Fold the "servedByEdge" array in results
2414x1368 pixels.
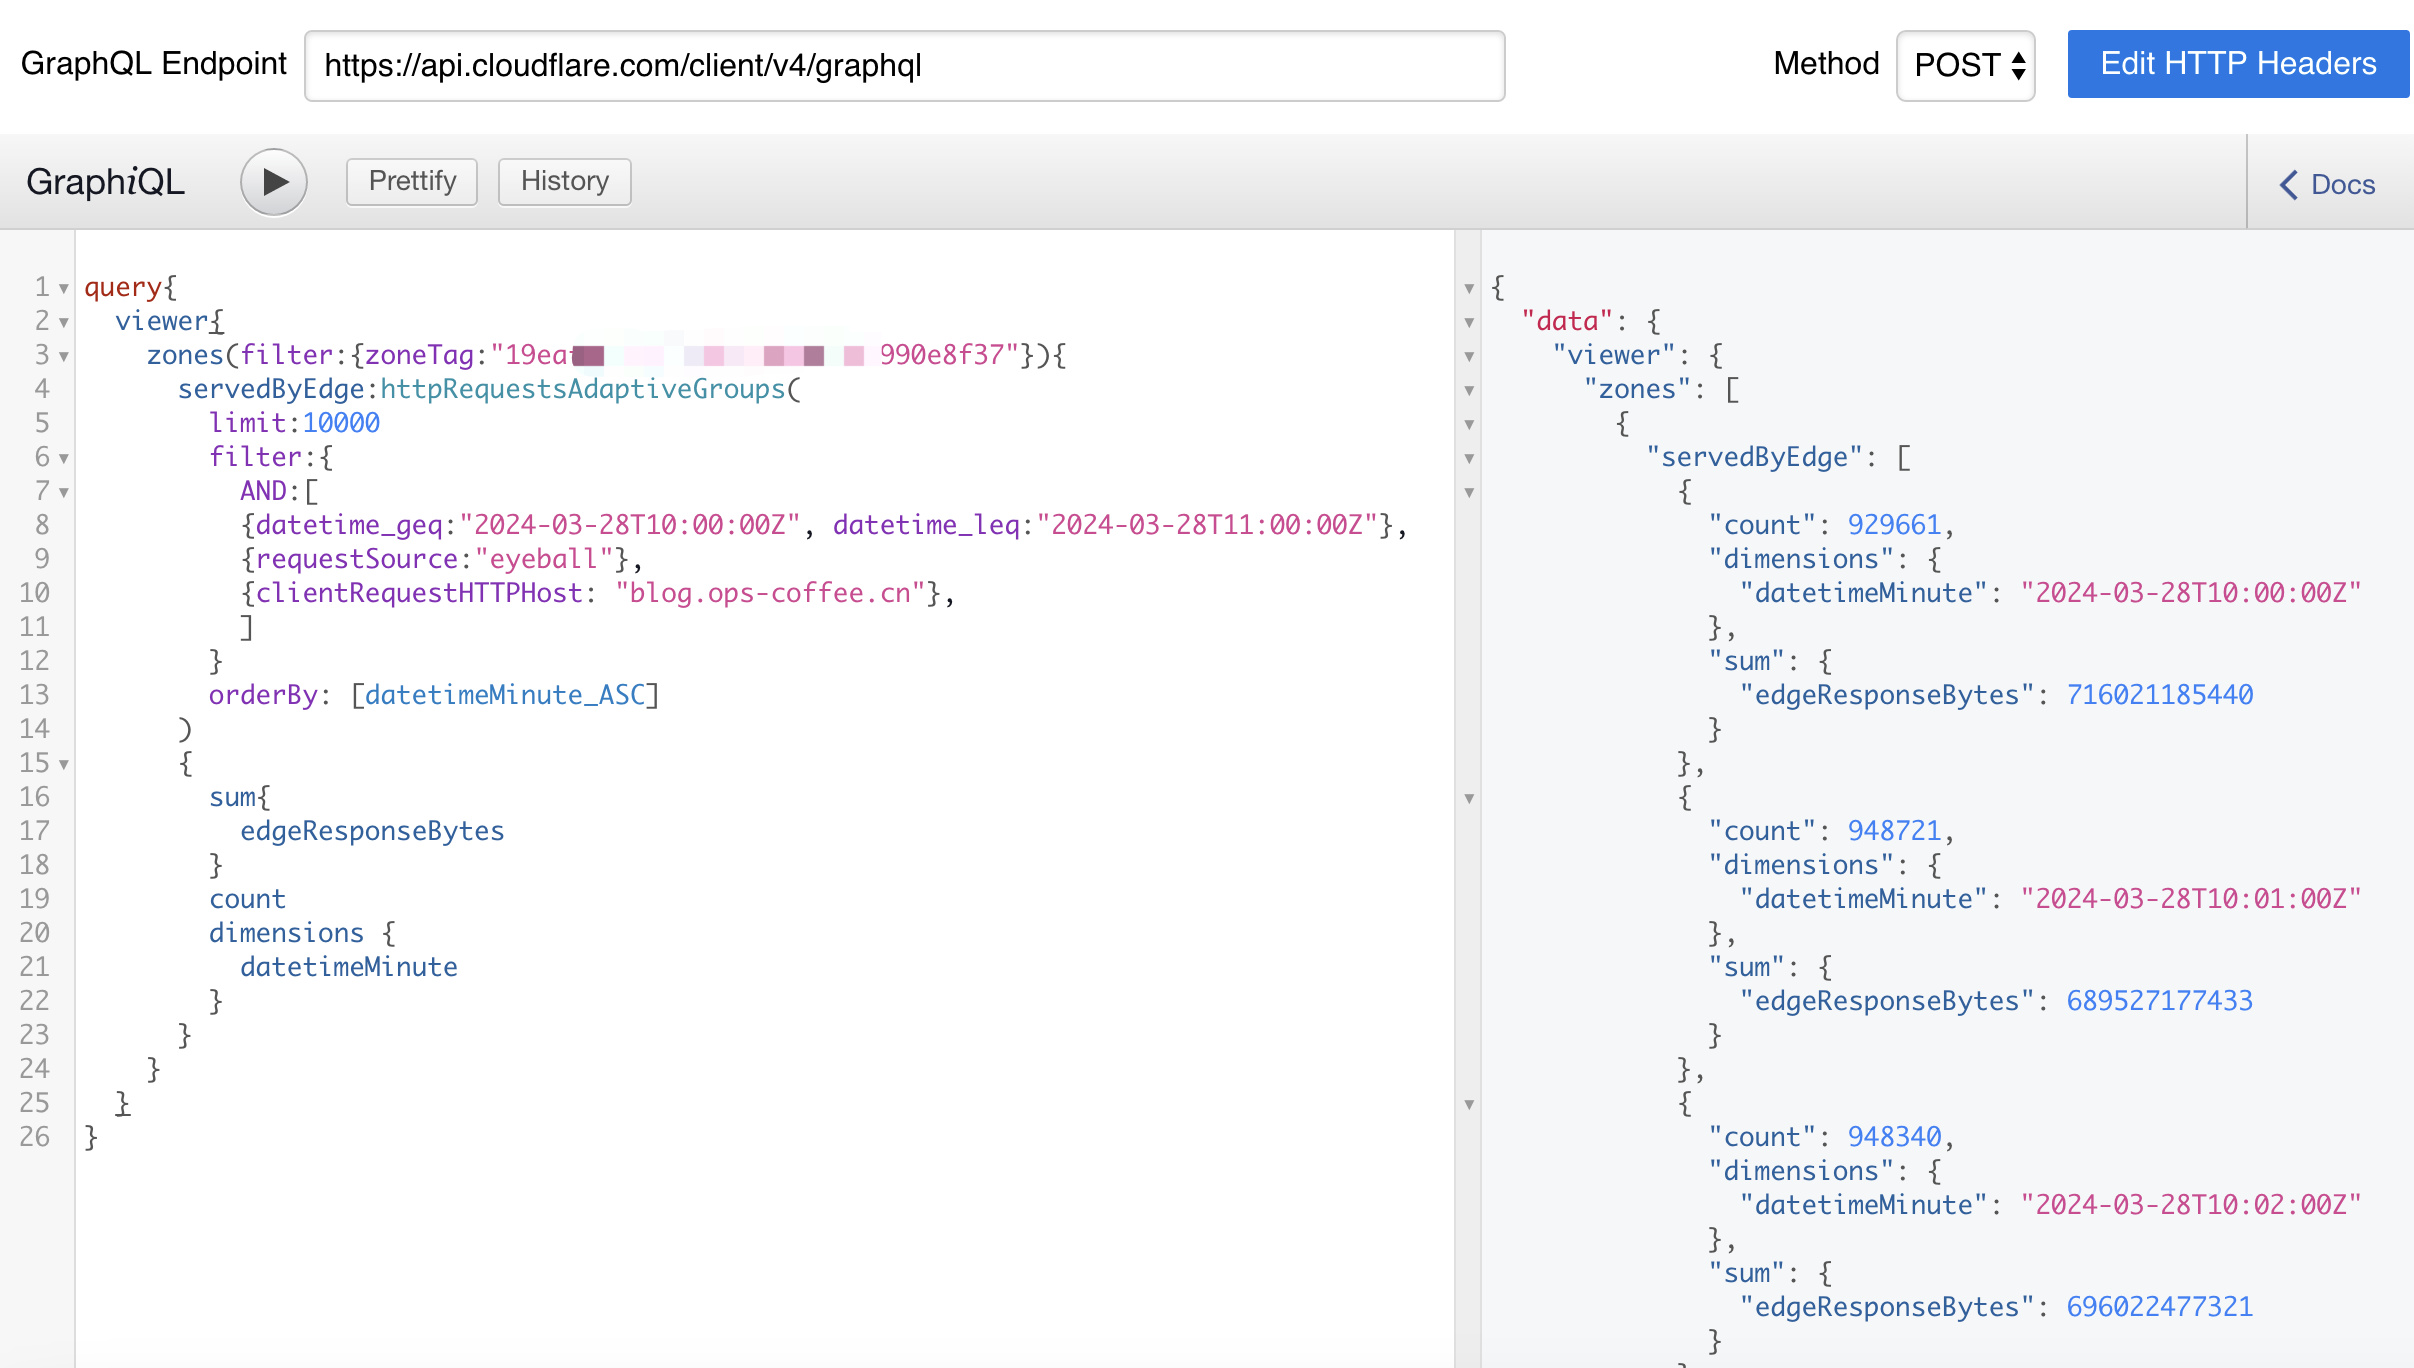click(x=1469, y=459)
